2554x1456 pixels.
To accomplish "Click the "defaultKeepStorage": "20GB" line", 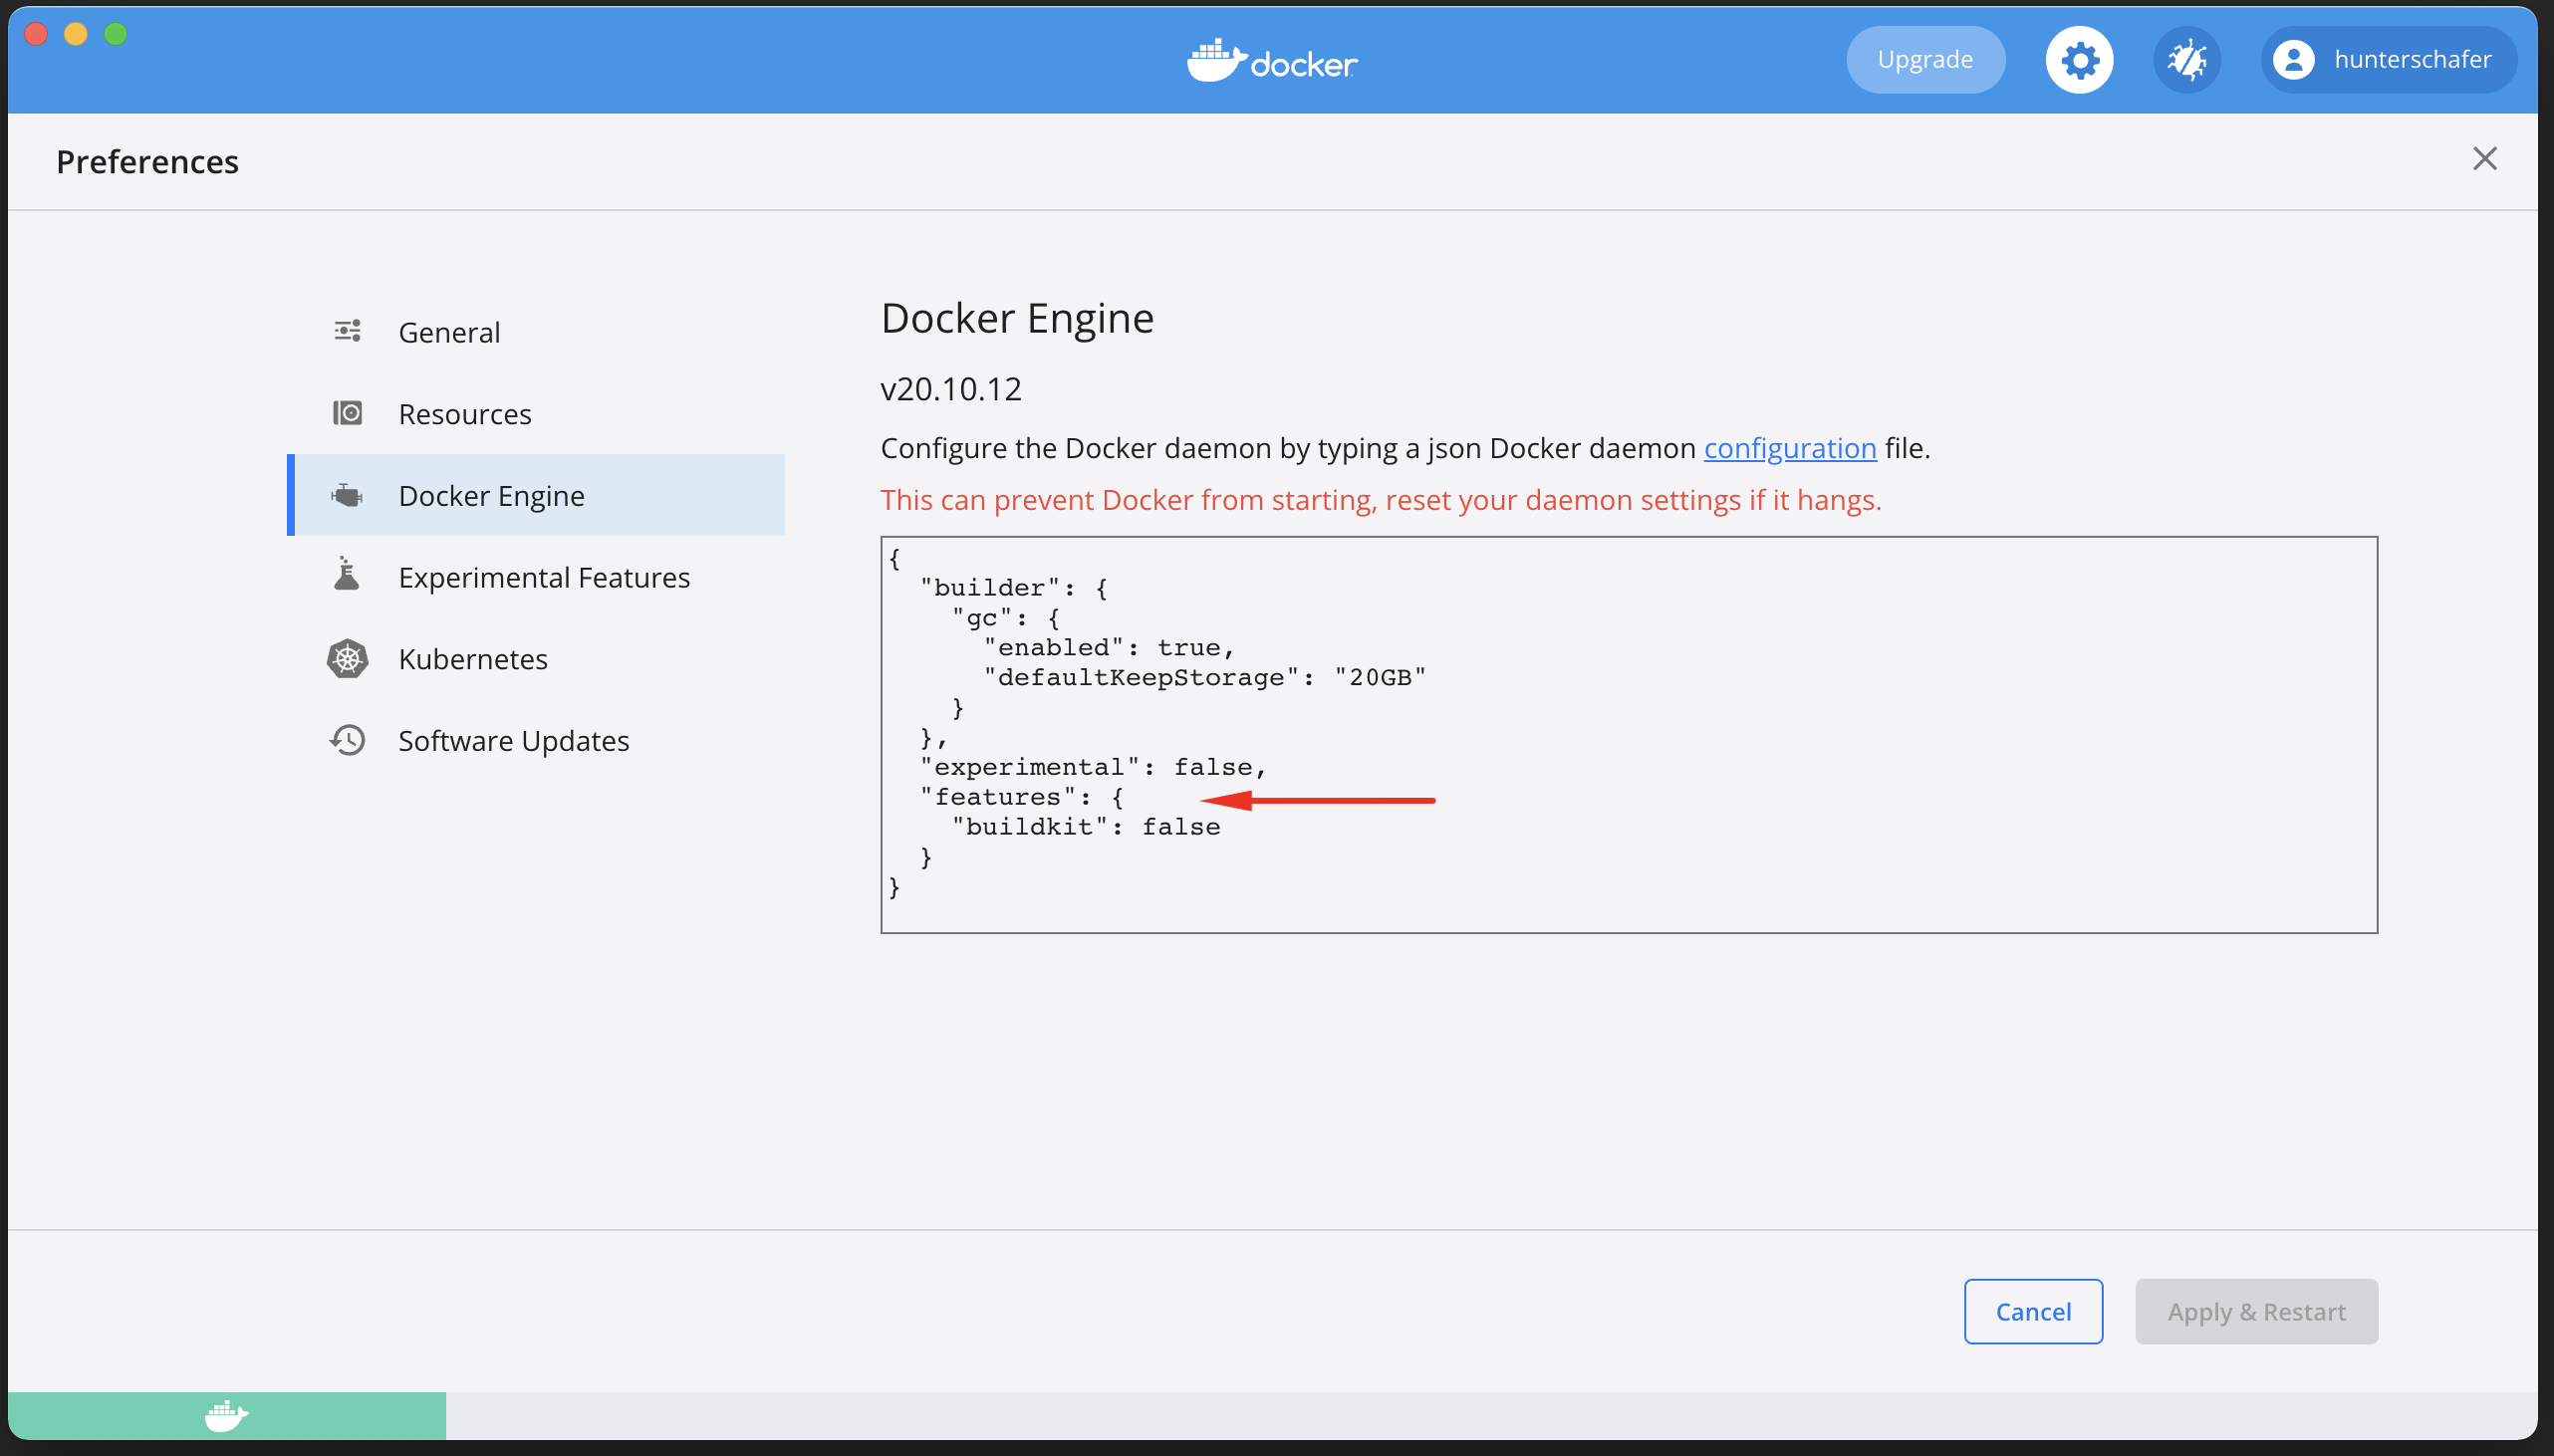I will 1205,678.
